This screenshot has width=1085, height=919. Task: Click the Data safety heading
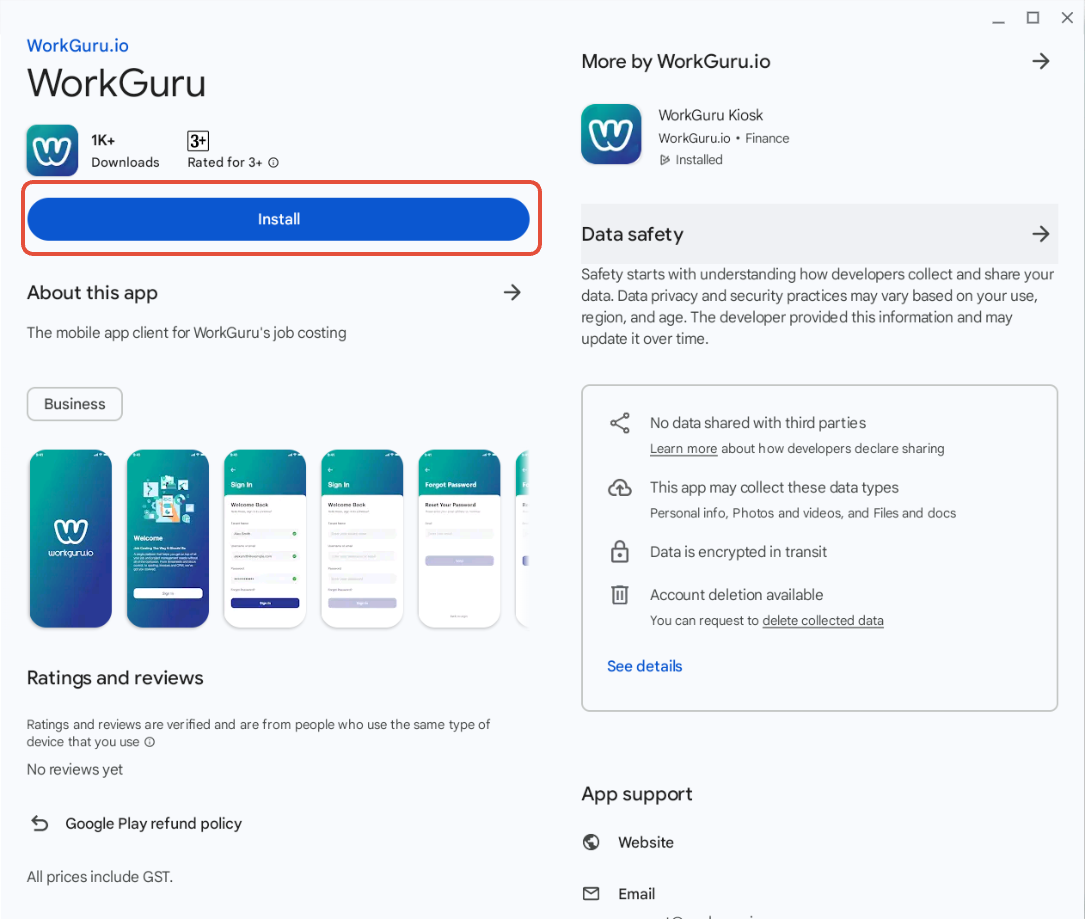click(632, 234)
